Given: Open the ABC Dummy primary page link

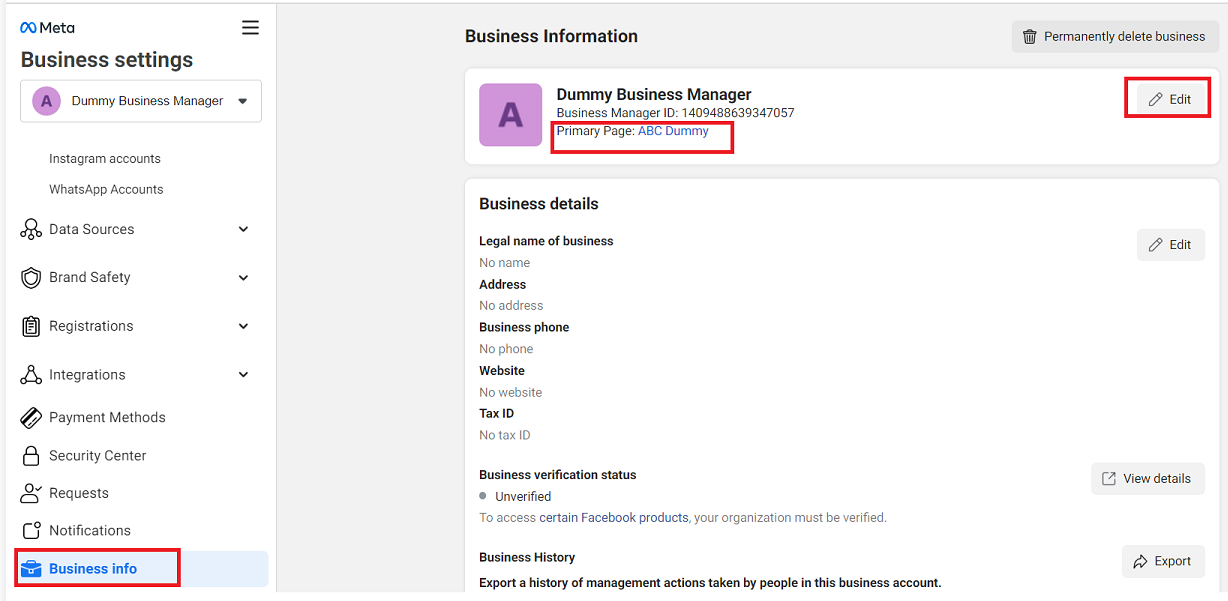Looking at the screenshot, I should pos(673,131).
